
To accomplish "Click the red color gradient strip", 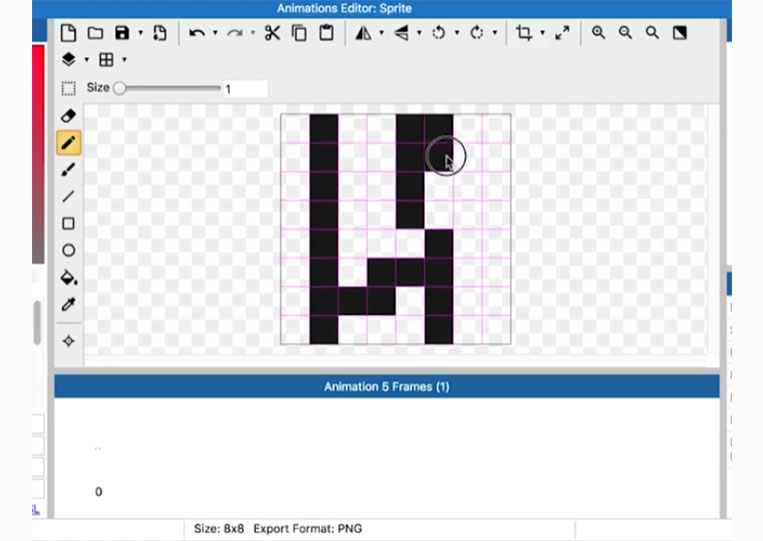I will click(x=38, y=155).
